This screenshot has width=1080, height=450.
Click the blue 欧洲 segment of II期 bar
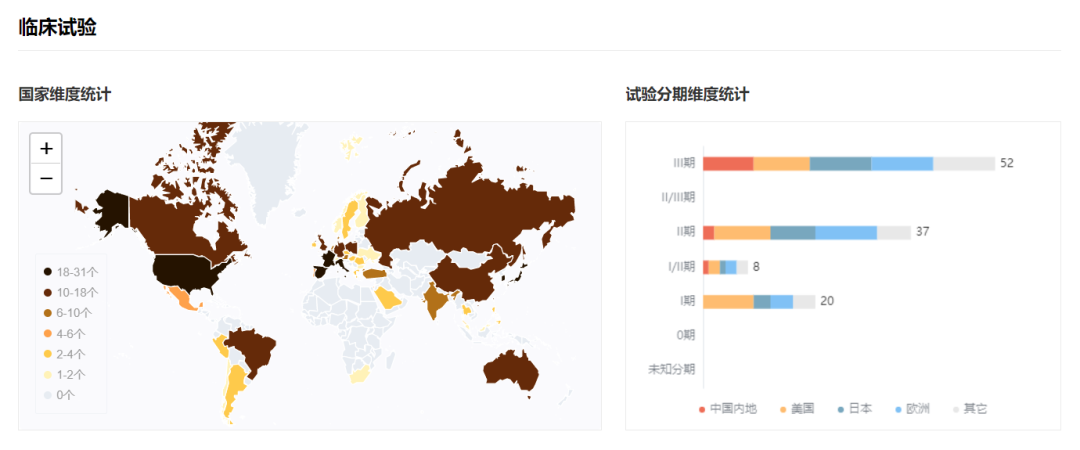point(847,232)
